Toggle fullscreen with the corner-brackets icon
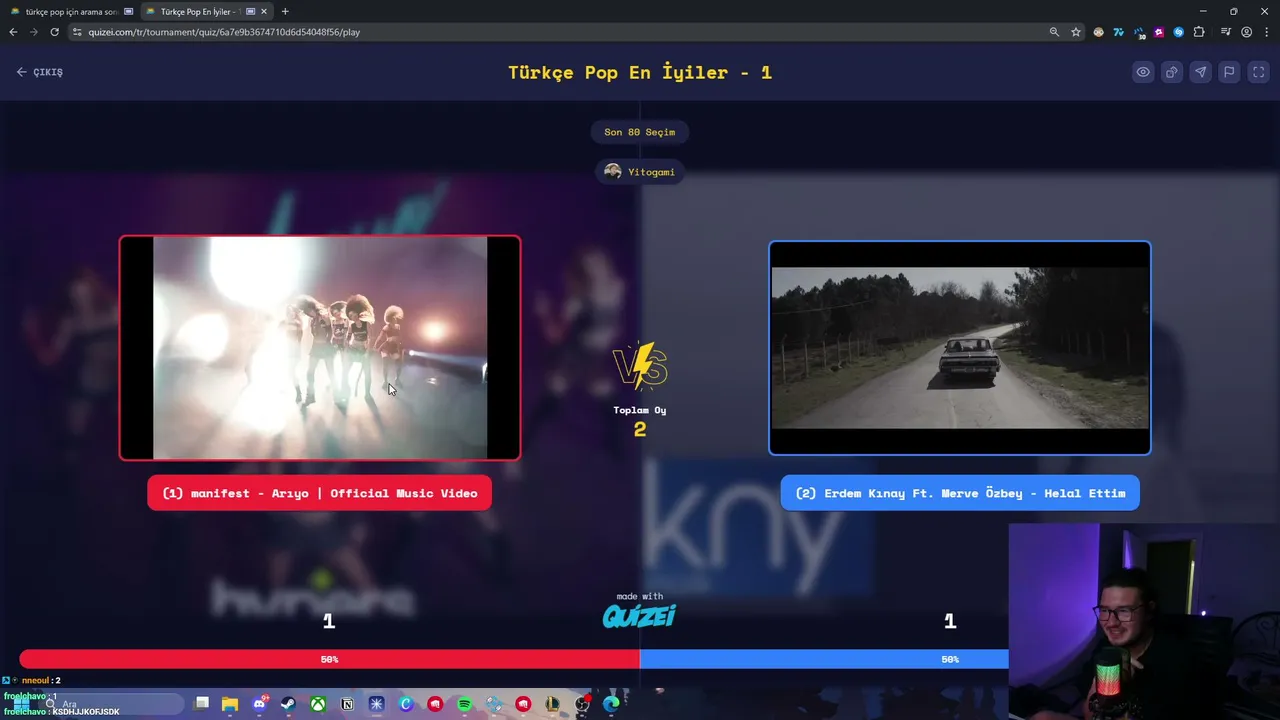This screenshot has width=1280, height=720. (1259, 72)
